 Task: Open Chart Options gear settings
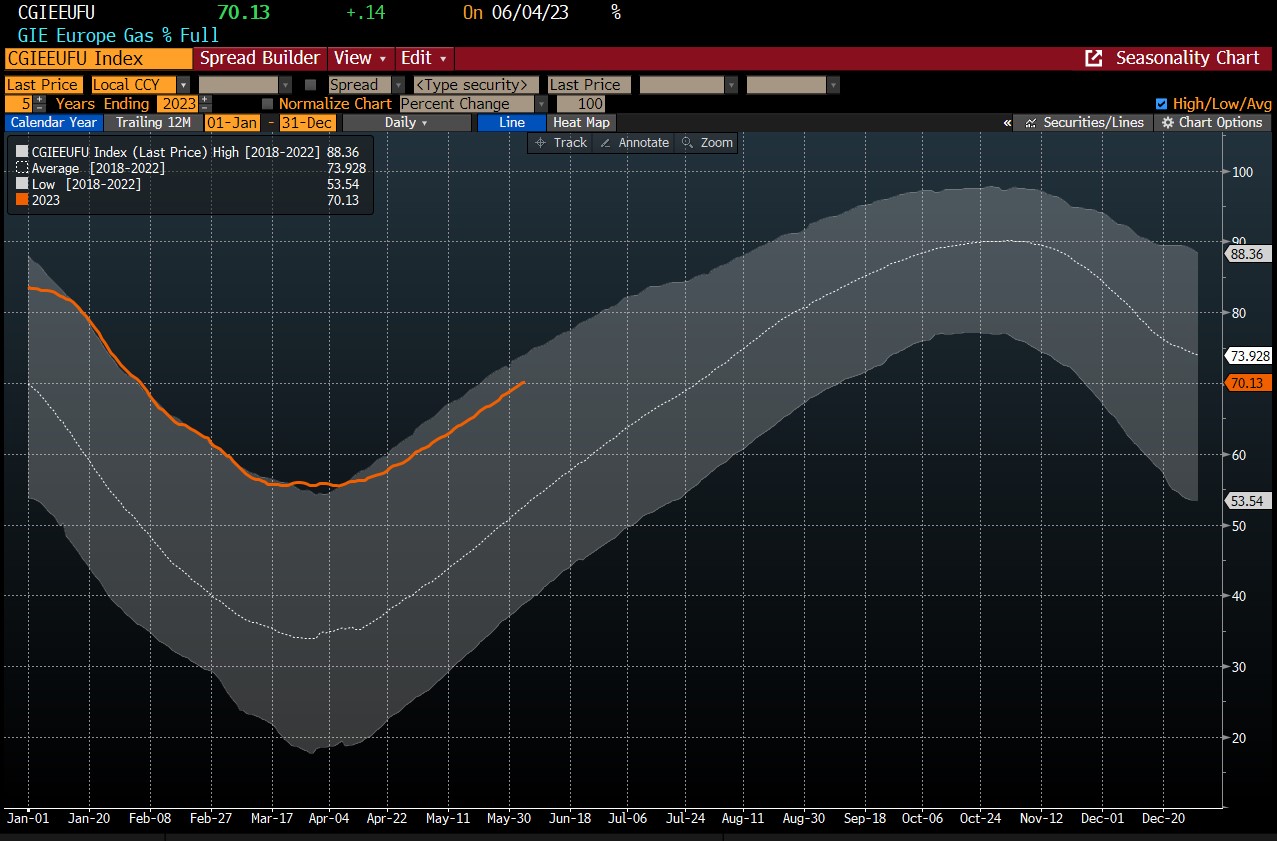pos(1211,122)
